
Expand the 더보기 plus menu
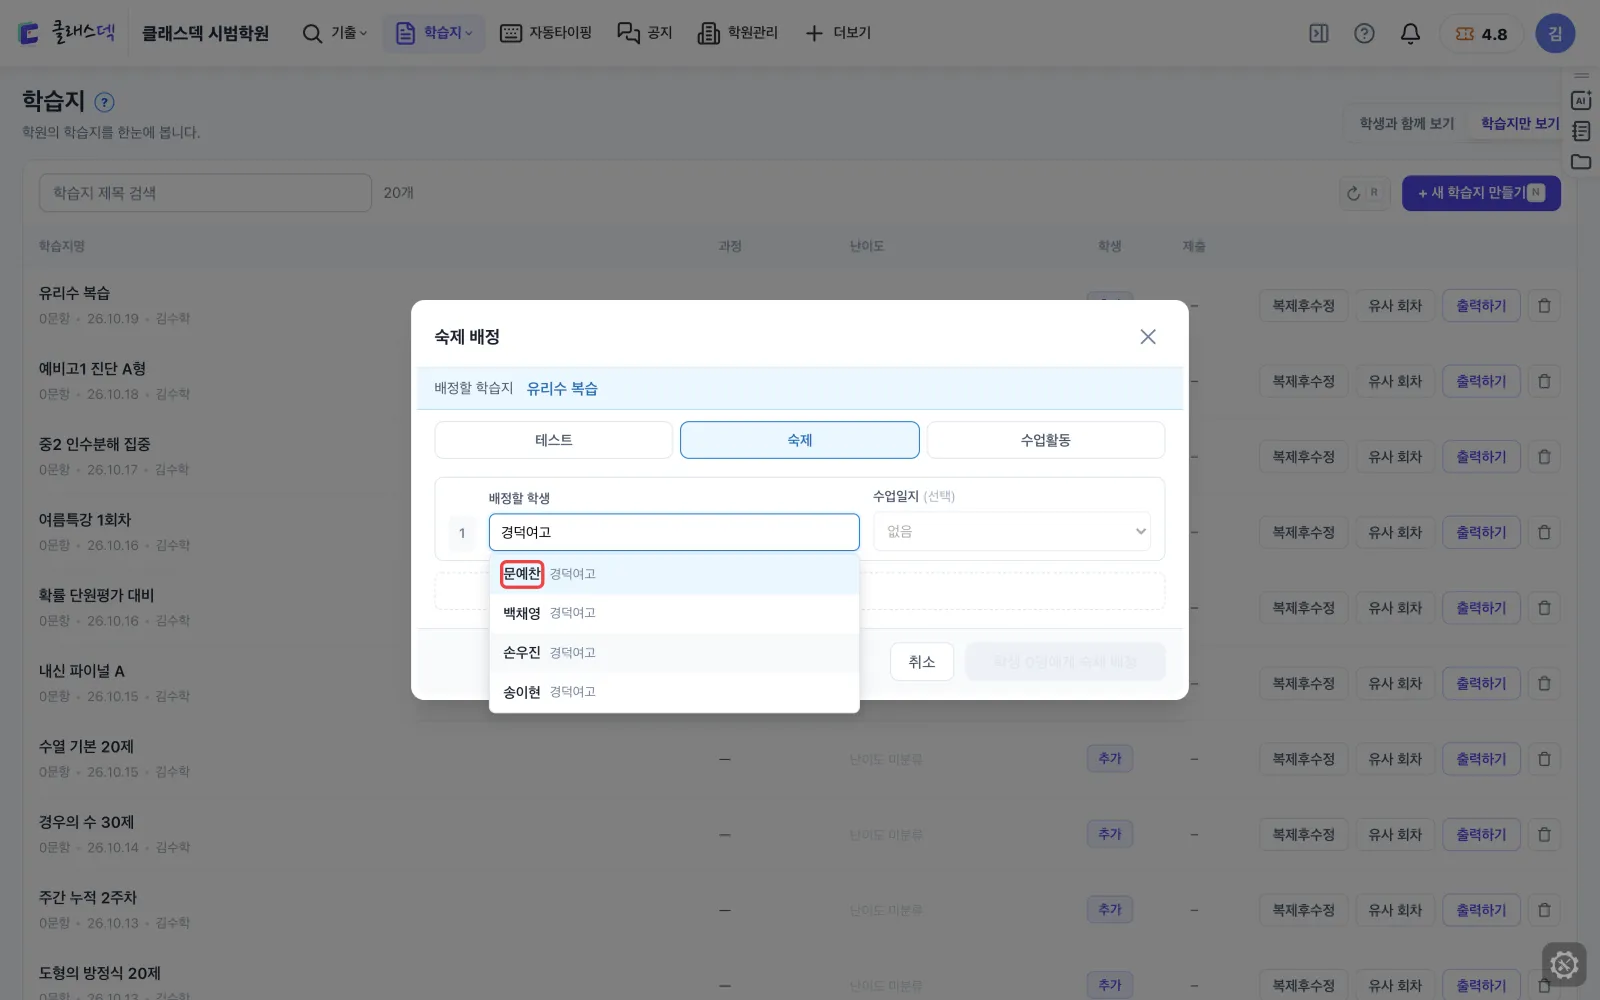point(838,33)
